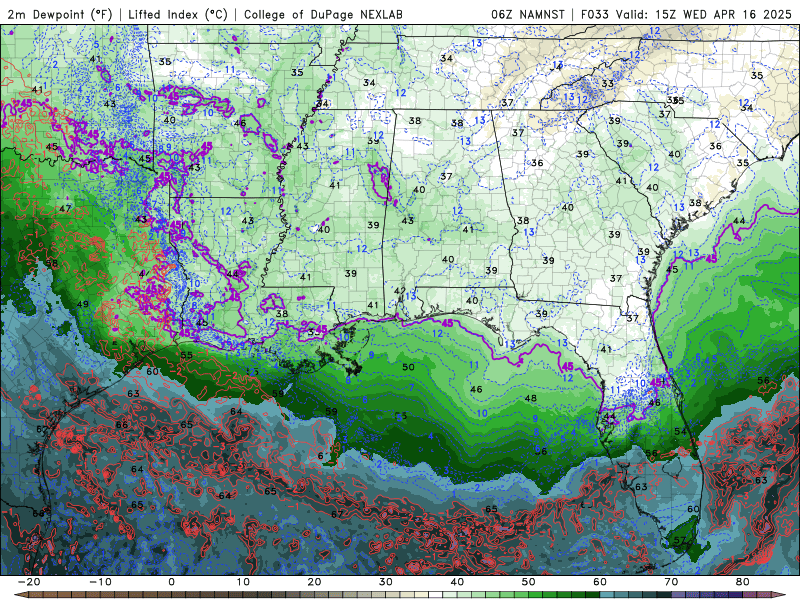Click the 'F033 Valid: 15Z WED APR 16 2025' text
This screenshot has width=800, height=600.
[x=686, y=15]
